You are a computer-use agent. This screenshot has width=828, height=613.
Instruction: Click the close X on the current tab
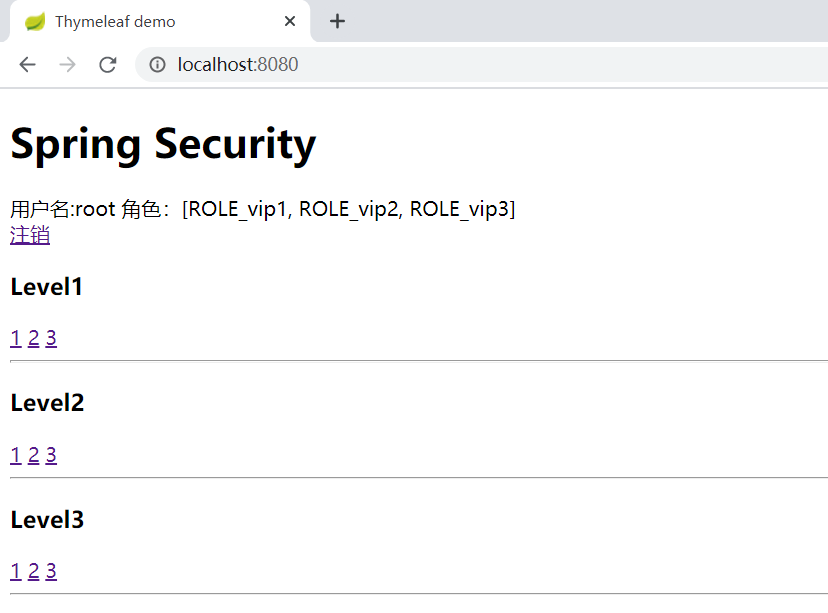[290, 21]
